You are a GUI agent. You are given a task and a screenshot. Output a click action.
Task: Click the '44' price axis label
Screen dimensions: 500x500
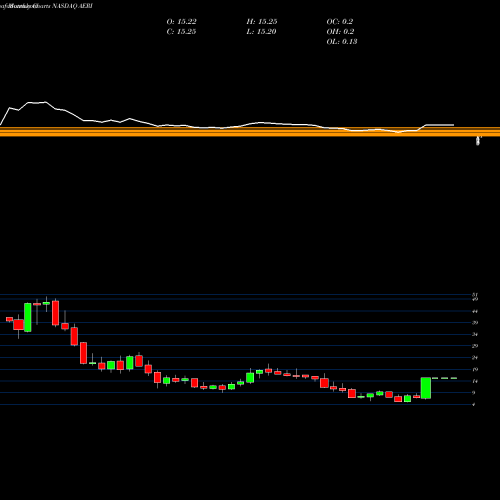[x=475, y=311]
